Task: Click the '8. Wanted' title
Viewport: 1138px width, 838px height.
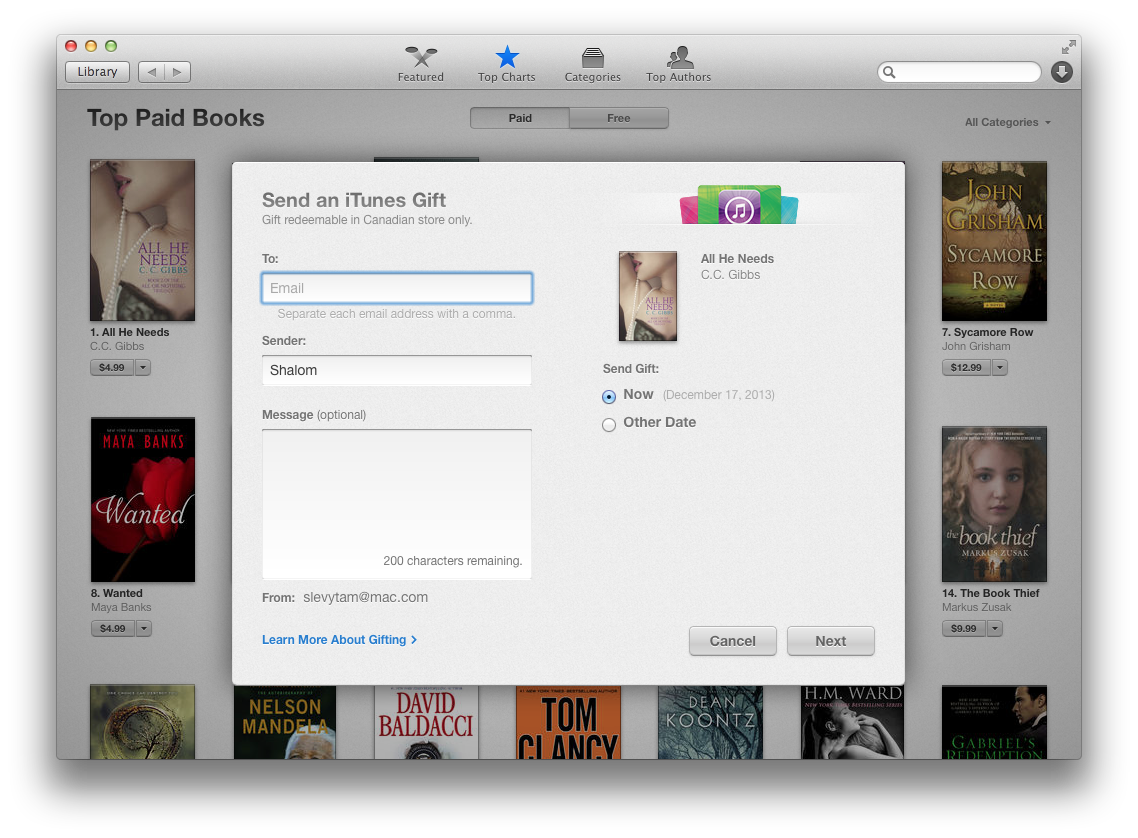Action: pos(117,593)
